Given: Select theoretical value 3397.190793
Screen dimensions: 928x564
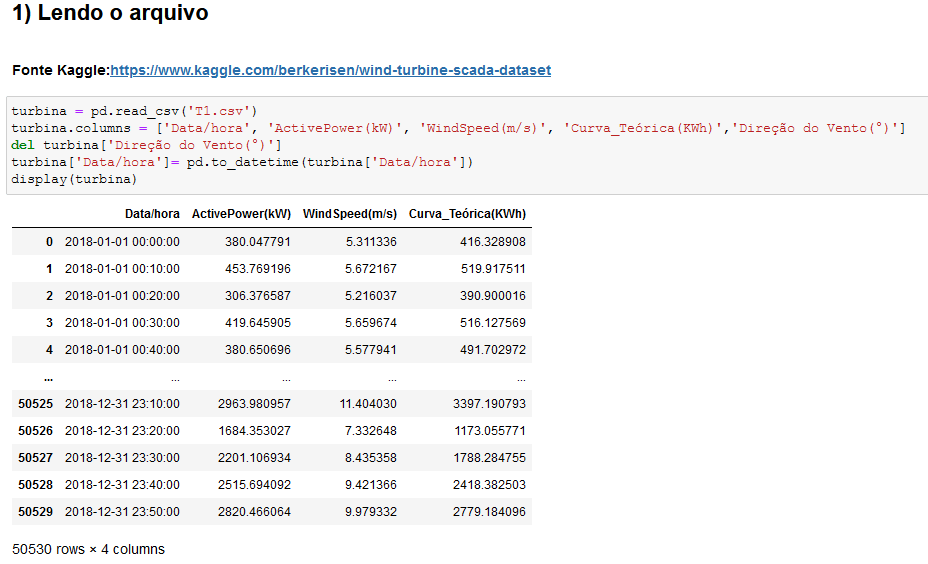Looking at the screenshot, I should tap(489, 404).
